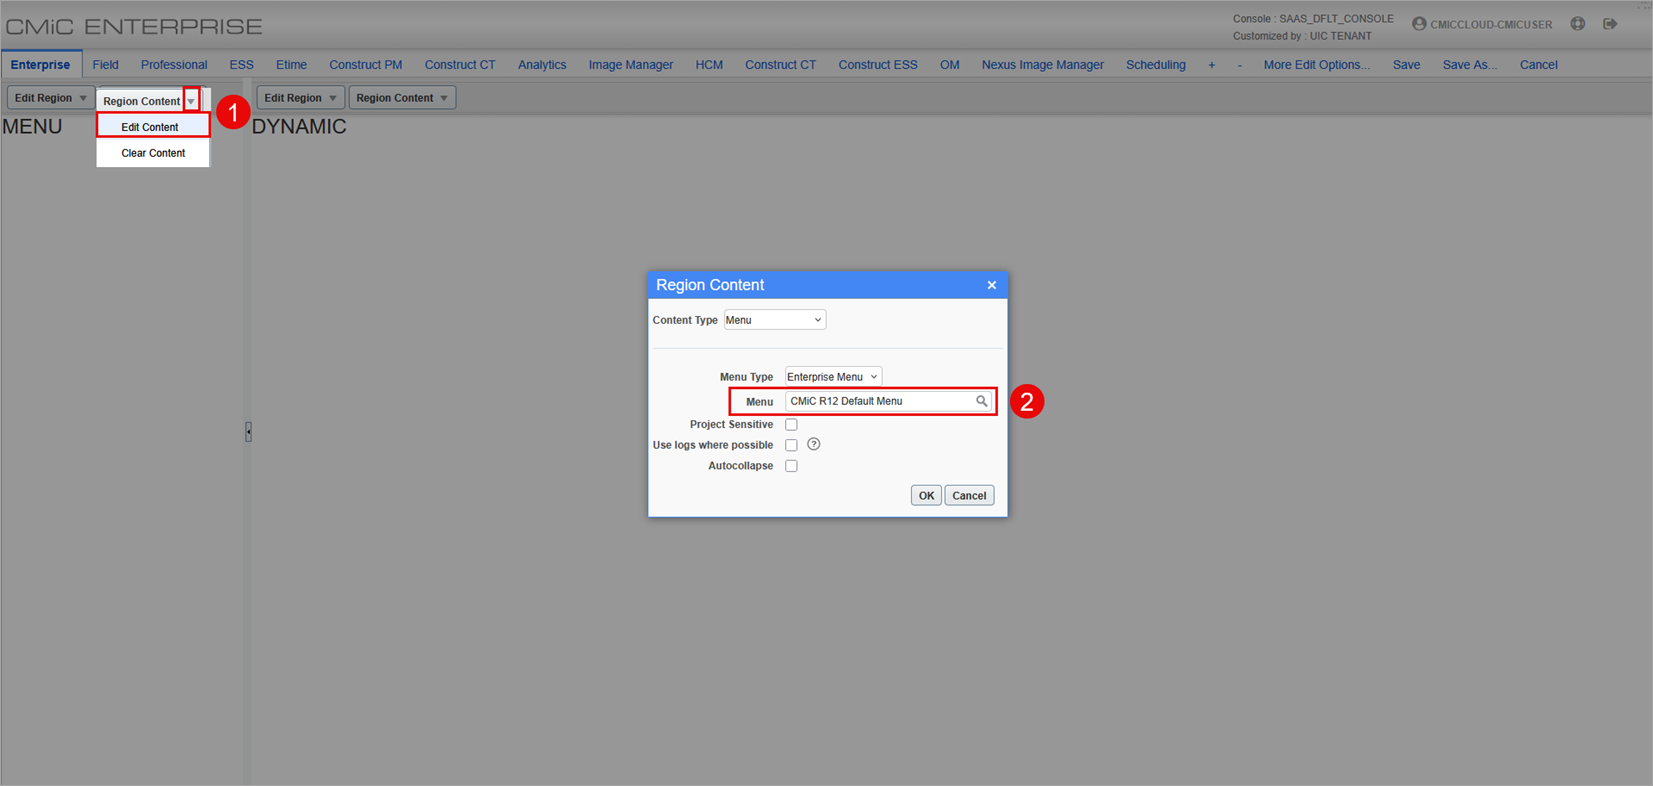Click Save As in the top bar
Screen dimensions: 1653x786
[1470, 65]
